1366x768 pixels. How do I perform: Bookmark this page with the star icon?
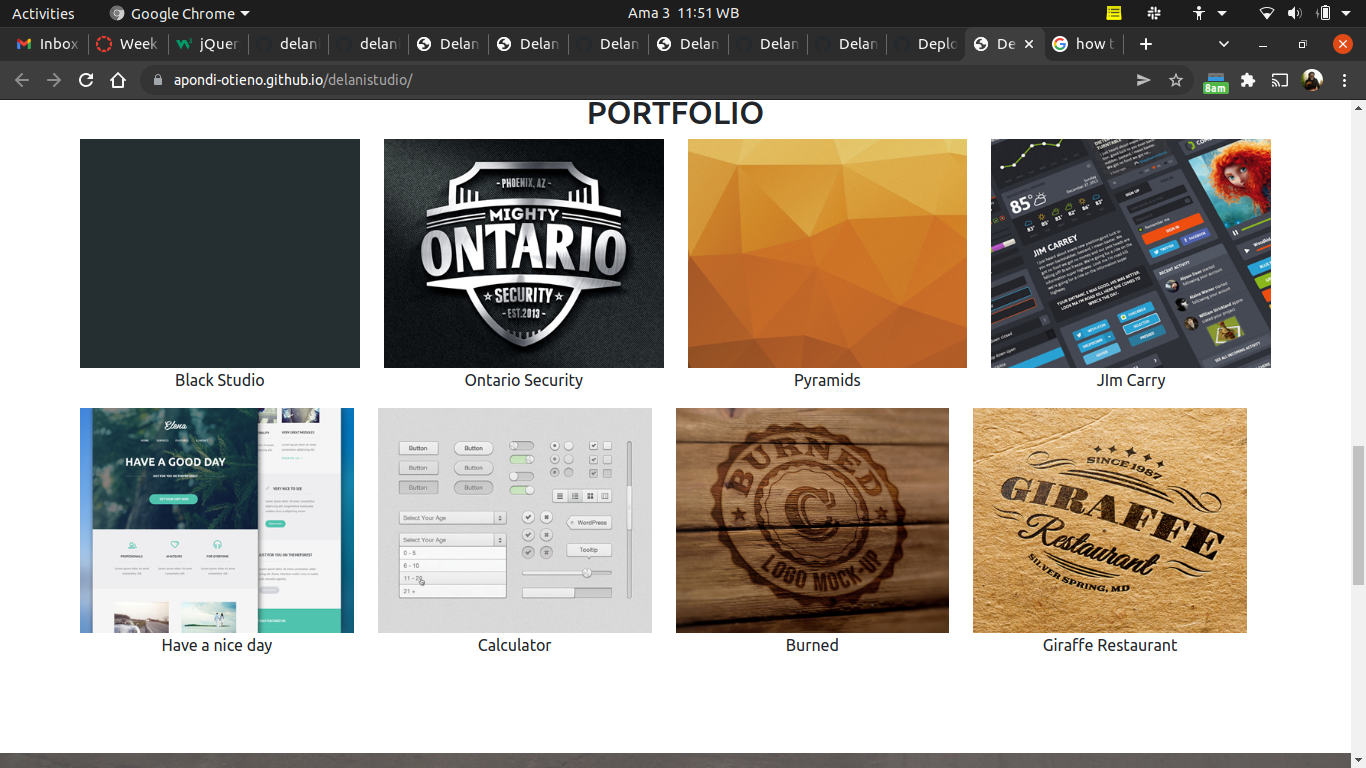(x=1176, y=80)
